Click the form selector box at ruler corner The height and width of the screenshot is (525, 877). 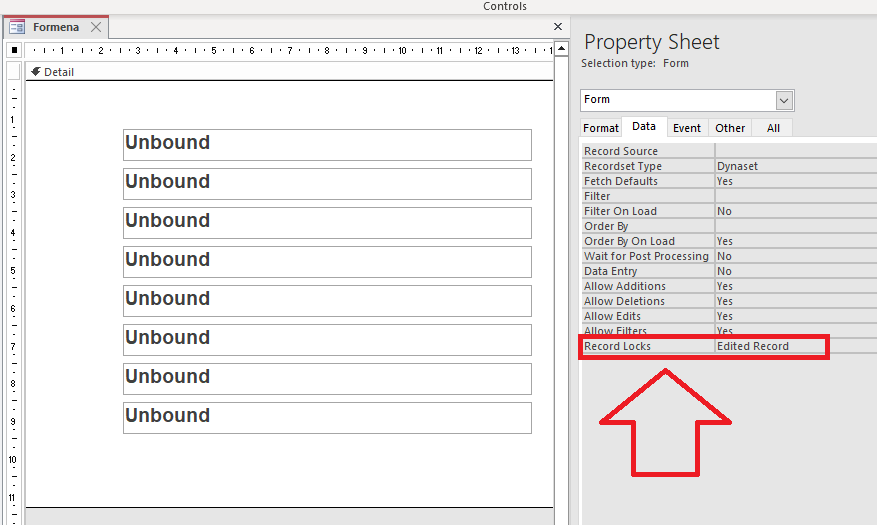click(14, 50)
